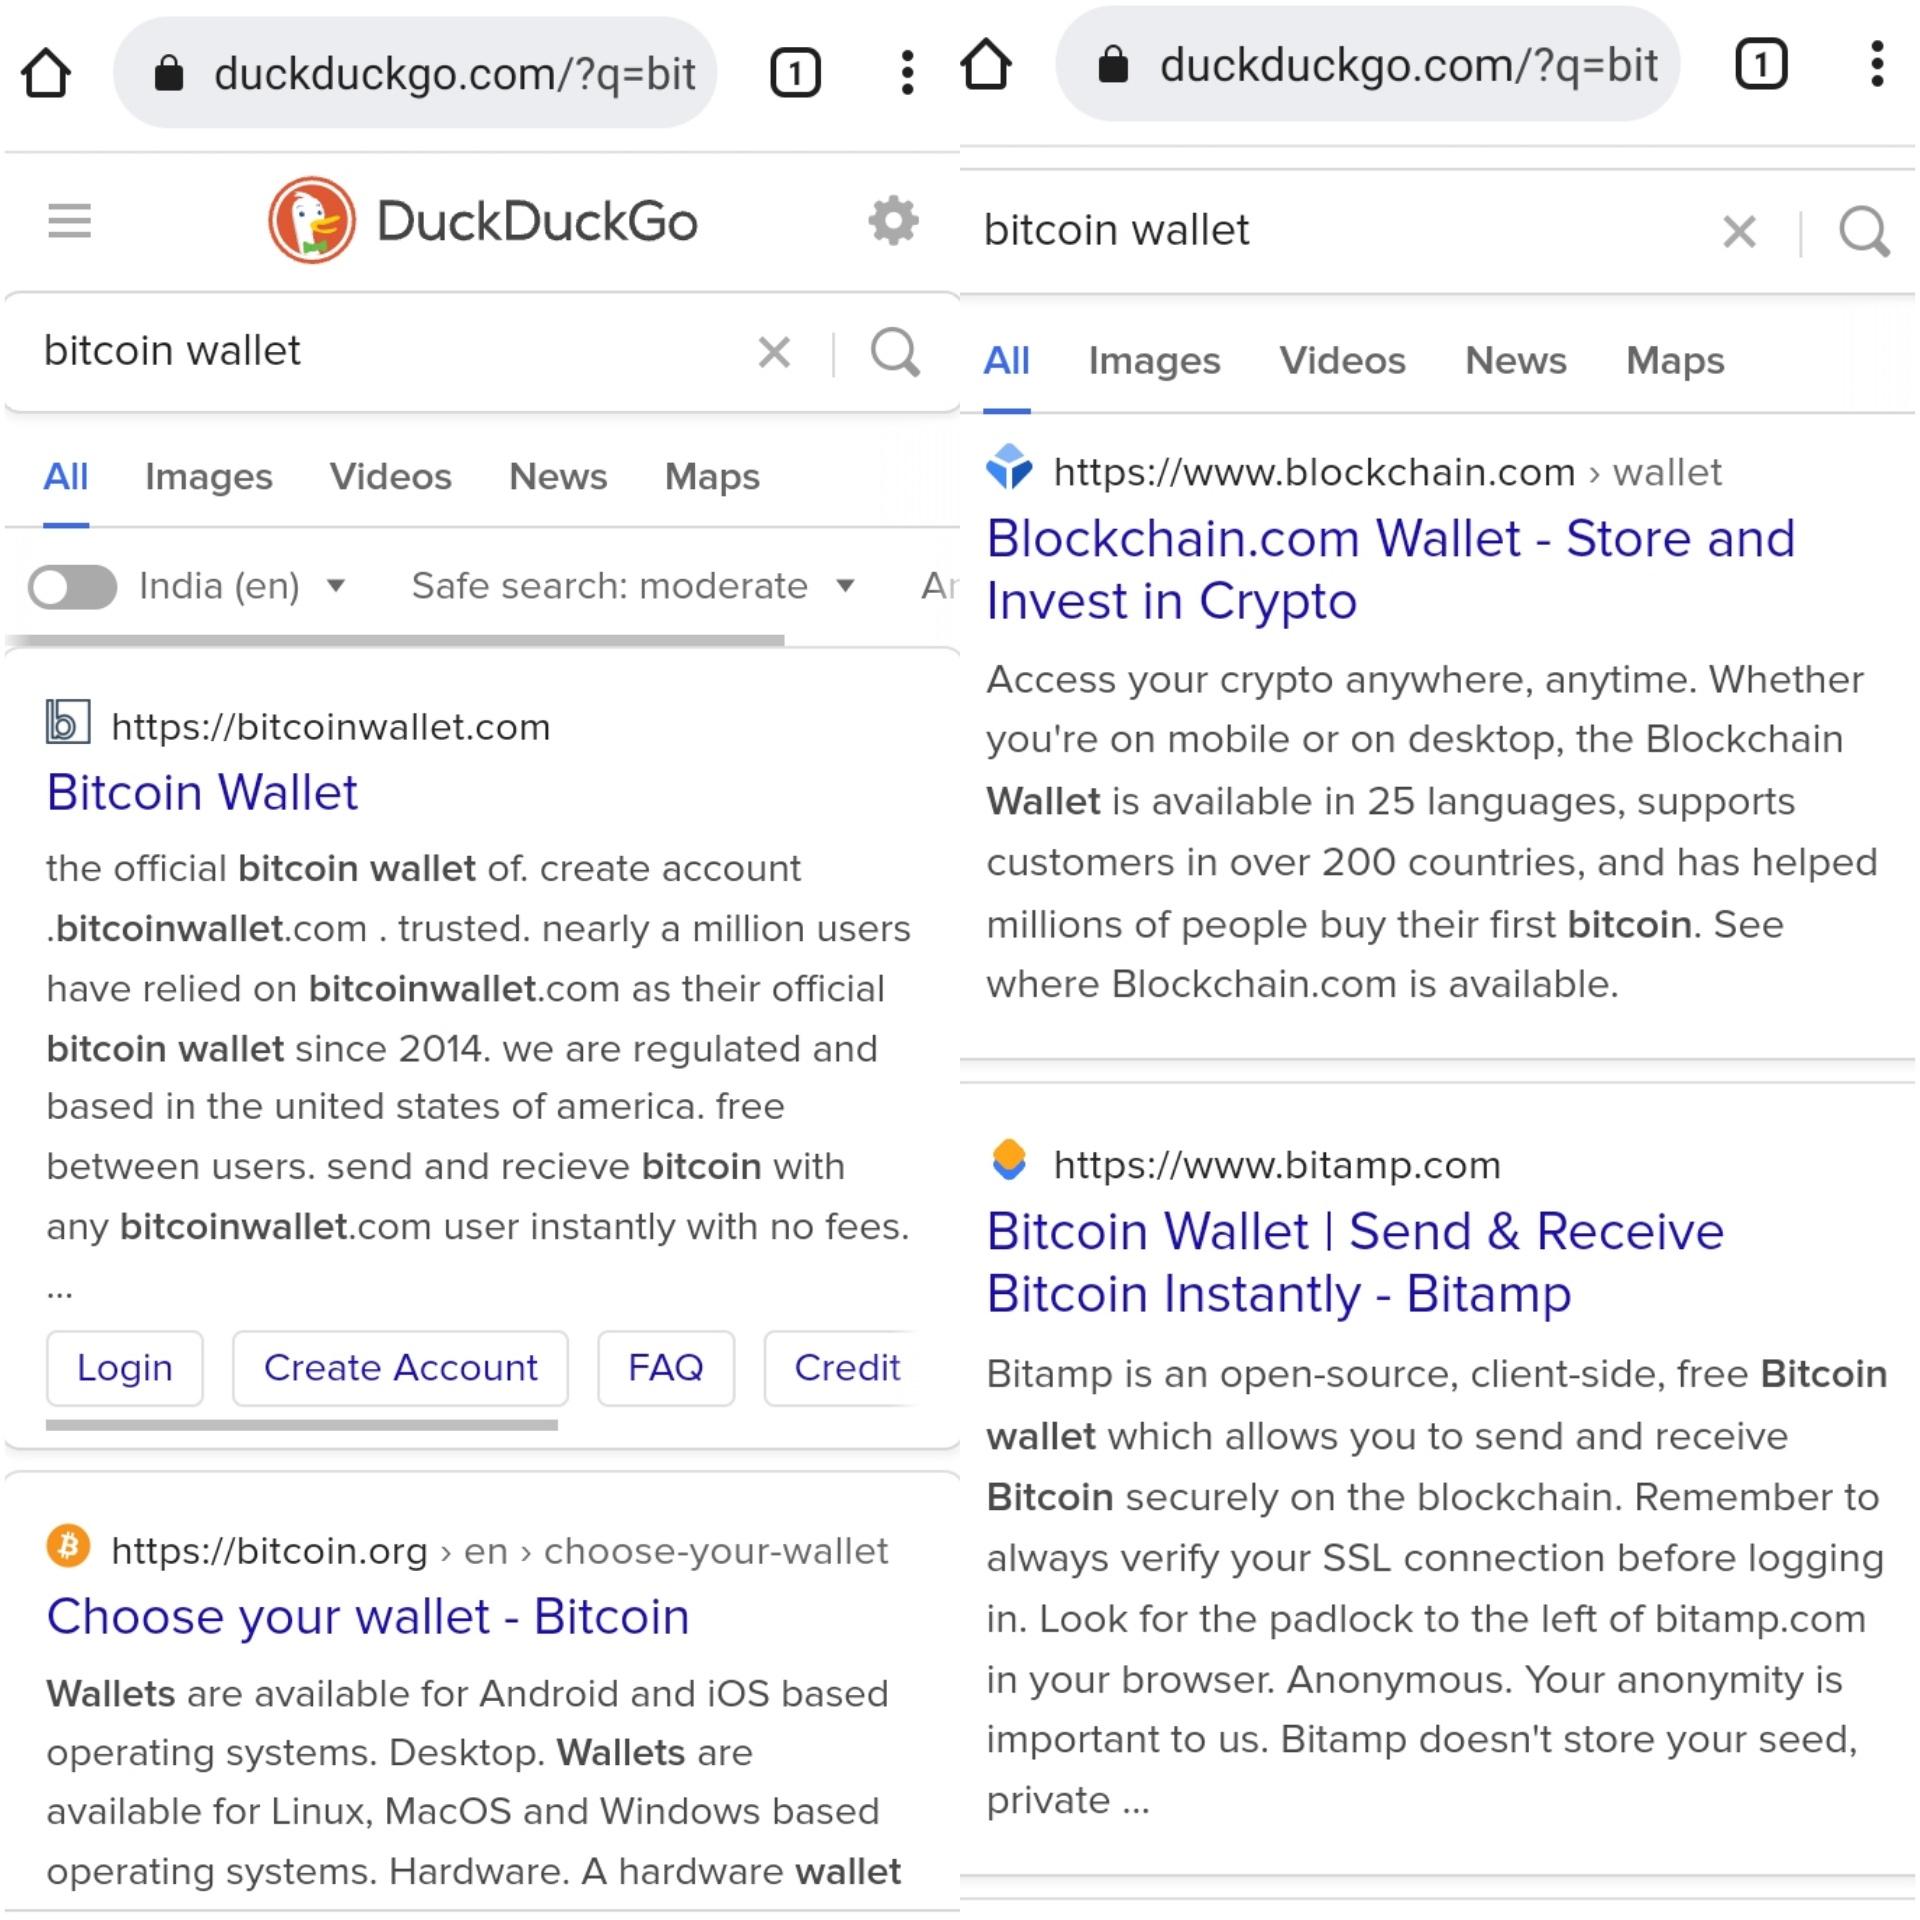
Task: Open three-dot browser menu on right
Action: (1877, 65)
